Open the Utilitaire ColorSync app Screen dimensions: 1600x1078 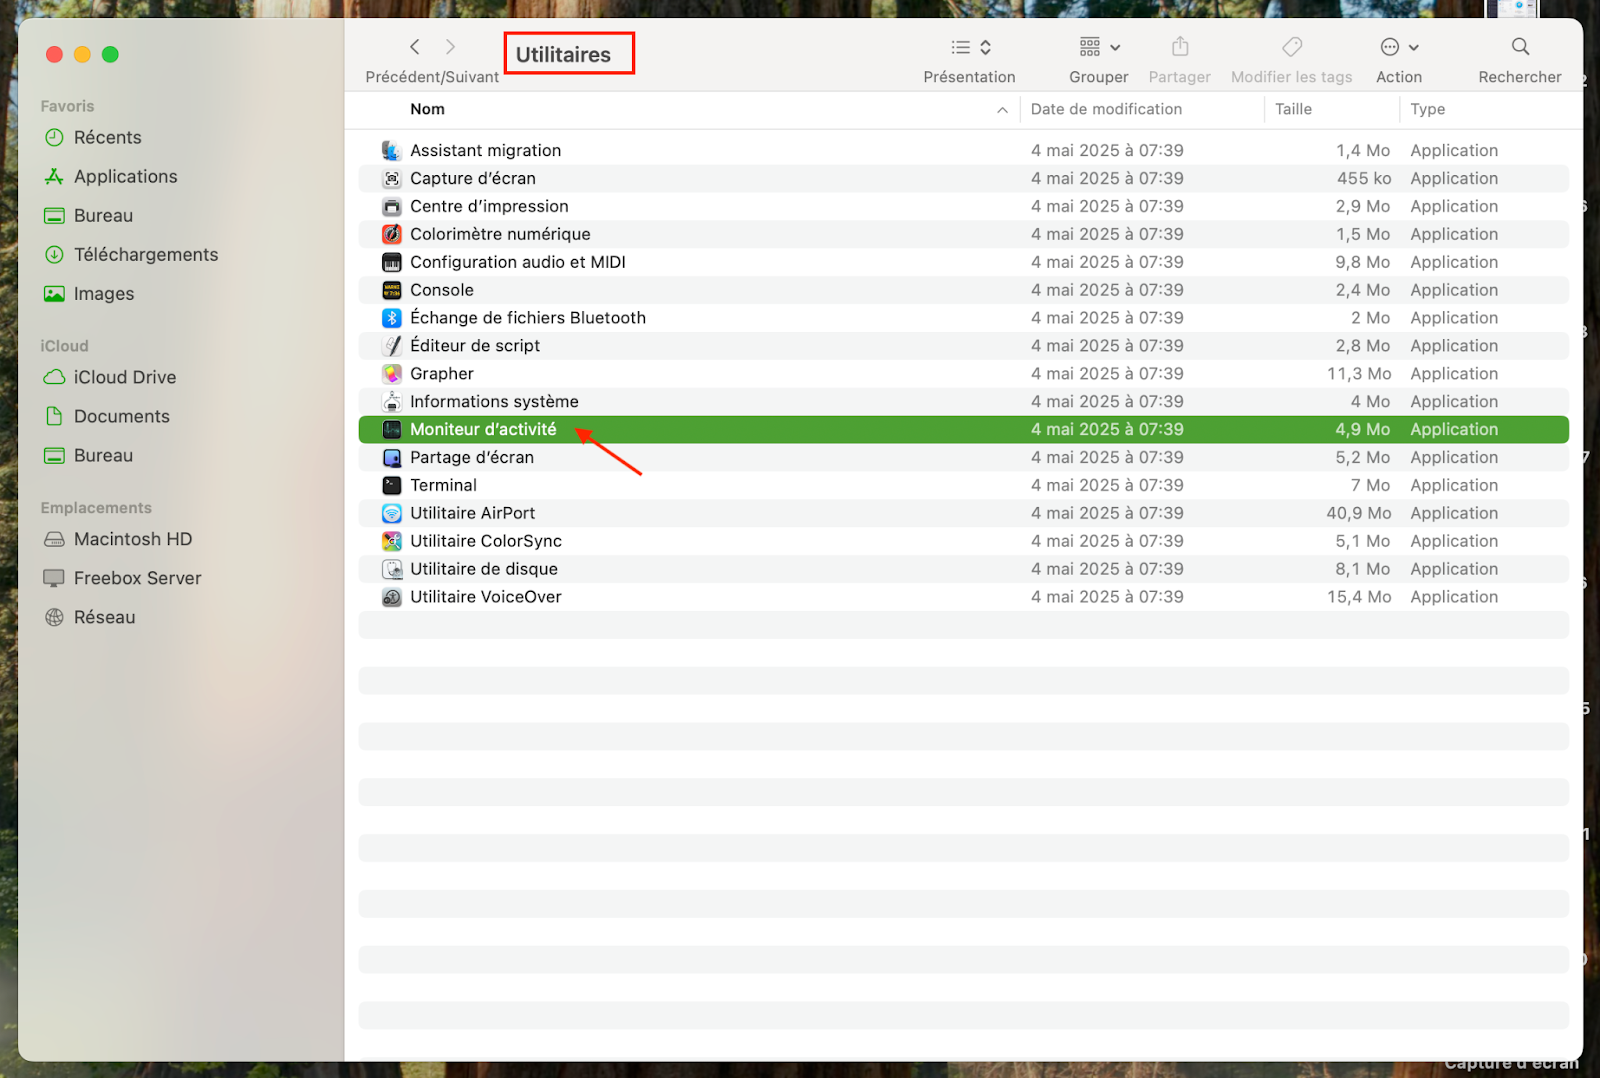coord(486,541)
